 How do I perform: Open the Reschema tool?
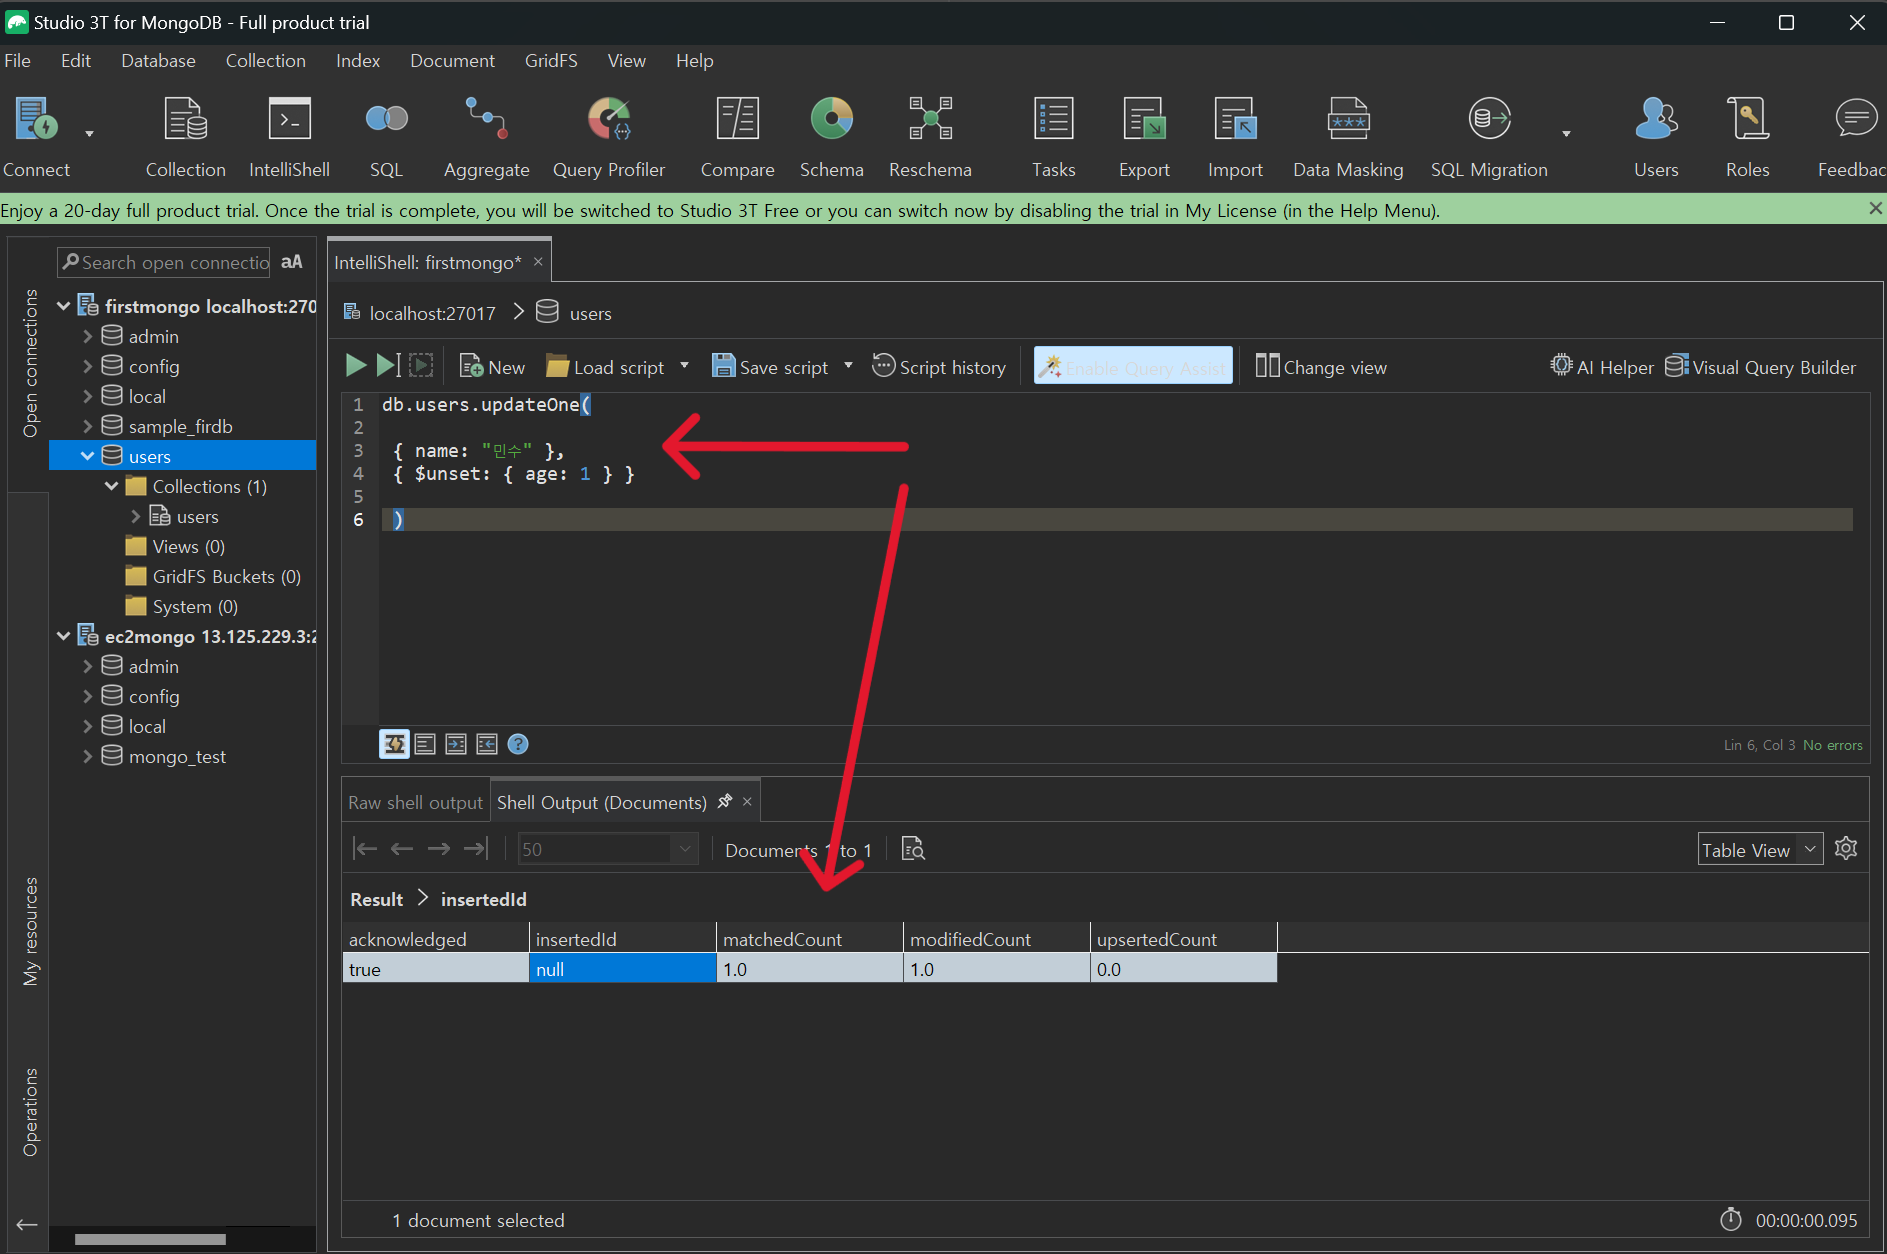[x=930, y=138]
